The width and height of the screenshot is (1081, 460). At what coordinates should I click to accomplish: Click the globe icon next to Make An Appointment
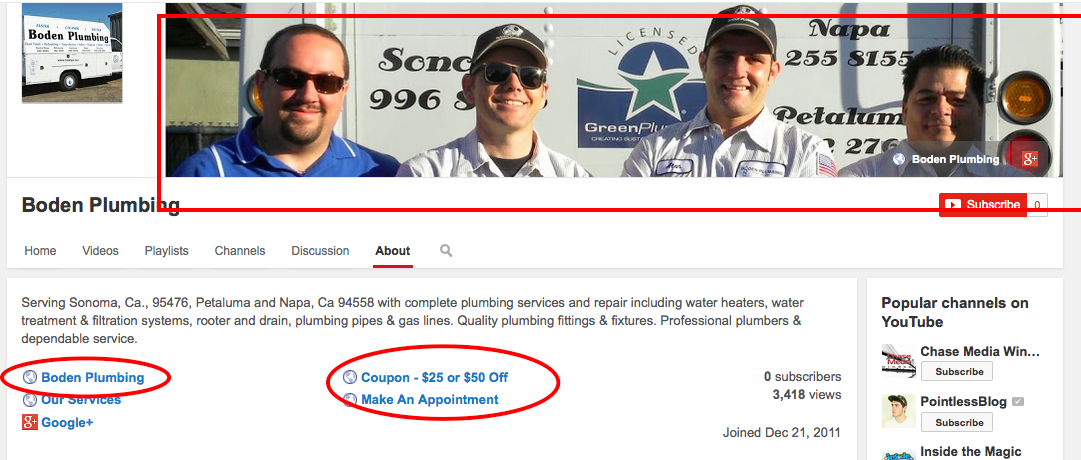point(350,399)
